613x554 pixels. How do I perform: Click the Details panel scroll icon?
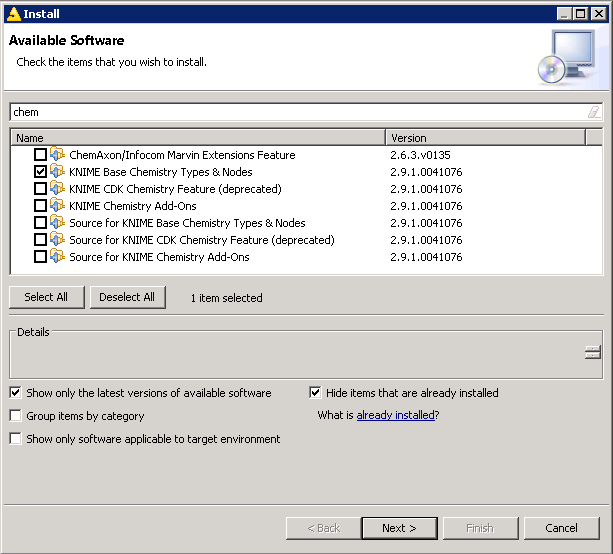(593, 351)
